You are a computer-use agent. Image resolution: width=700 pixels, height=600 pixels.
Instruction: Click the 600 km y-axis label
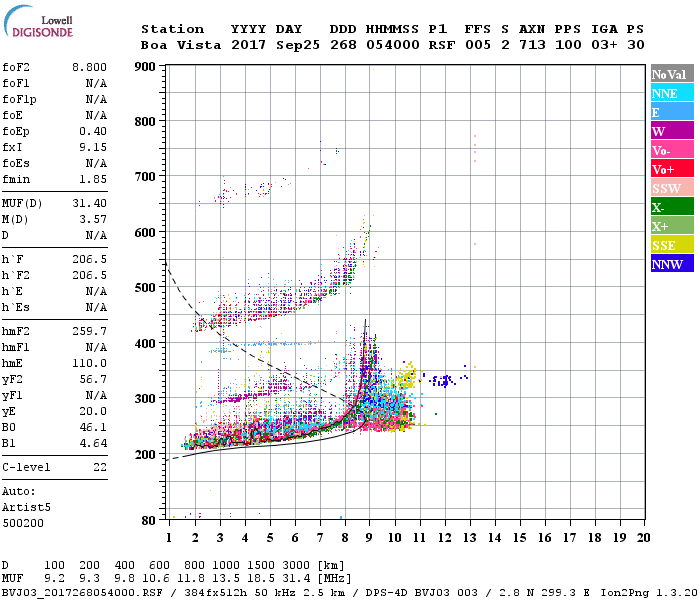[145, 233]
